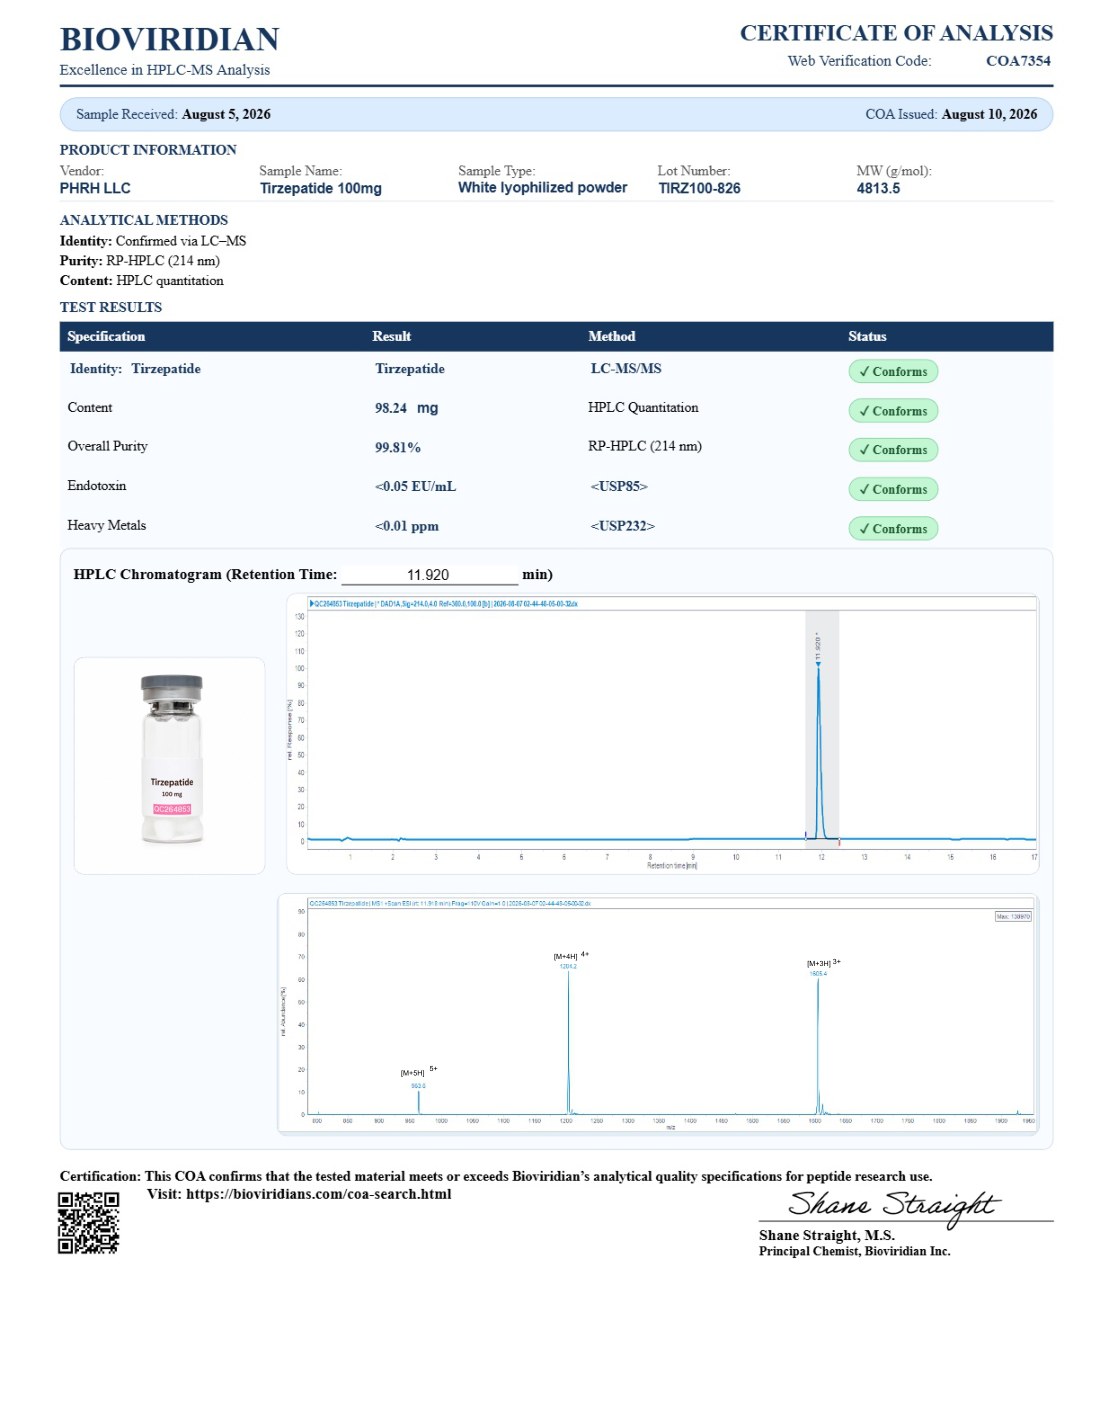Click content result 98.24 mg
Viewport: 1100px width, 1424px height.
click(x=406, y=408)
